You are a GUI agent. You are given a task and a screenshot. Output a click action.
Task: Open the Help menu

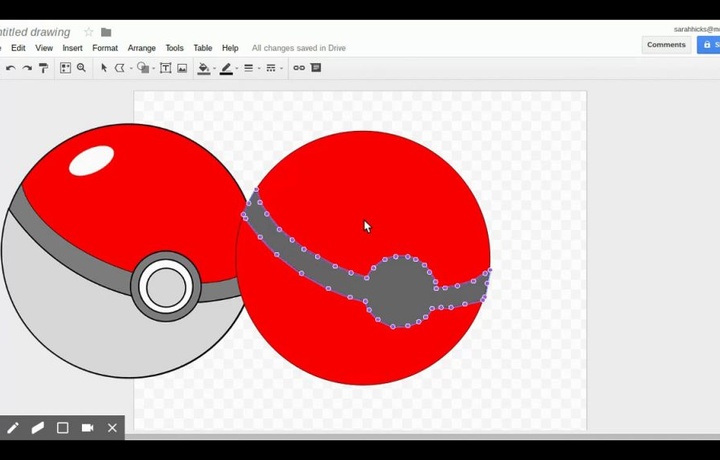(x=230, y=48)
